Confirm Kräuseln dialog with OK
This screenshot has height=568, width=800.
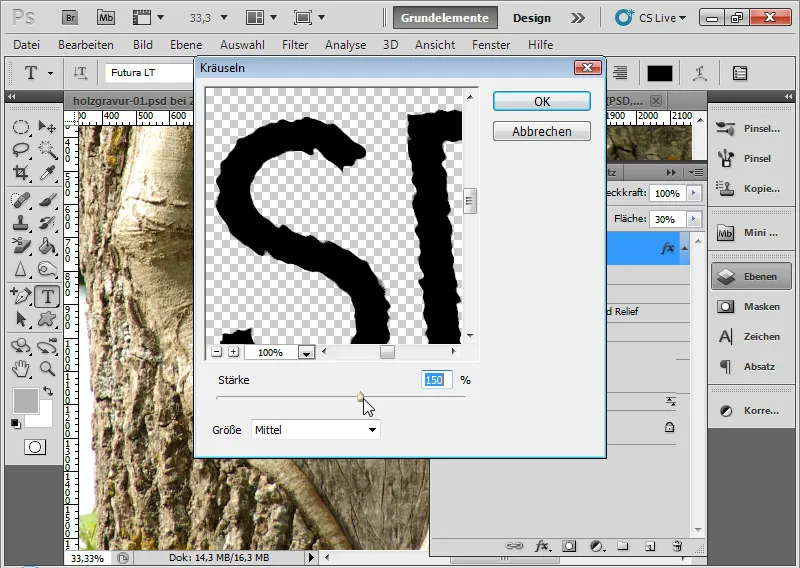coord(542,101)
